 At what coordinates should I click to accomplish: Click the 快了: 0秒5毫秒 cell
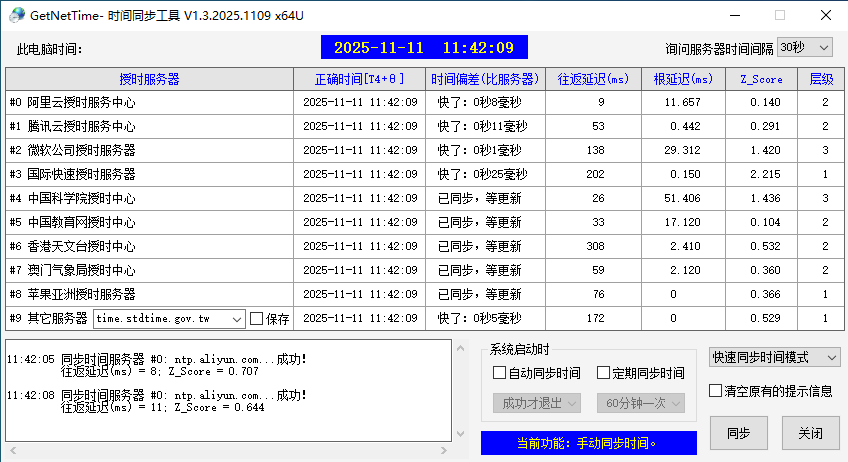[485, 318]
